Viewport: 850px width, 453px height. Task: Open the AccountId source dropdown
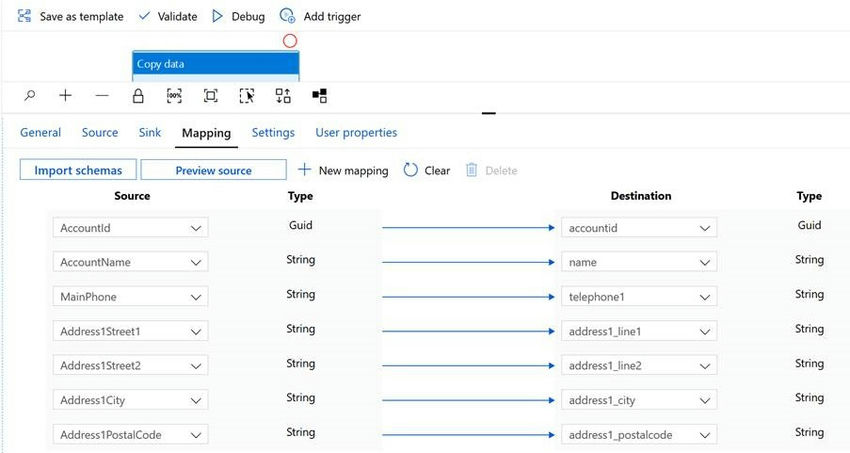[196, 228]
